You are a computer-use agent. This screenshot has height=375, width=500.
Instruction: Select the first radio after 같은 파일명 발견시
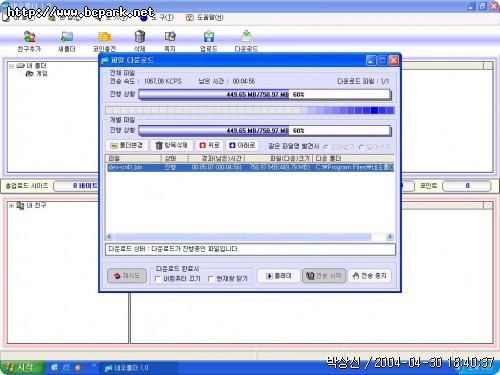tap(326, 147)
